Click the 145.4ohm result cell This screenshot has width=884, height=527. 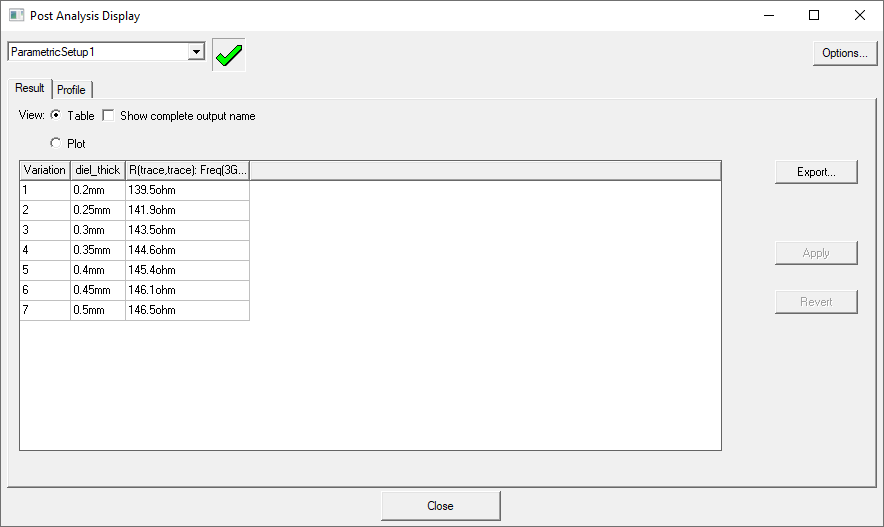pos(187,270)
